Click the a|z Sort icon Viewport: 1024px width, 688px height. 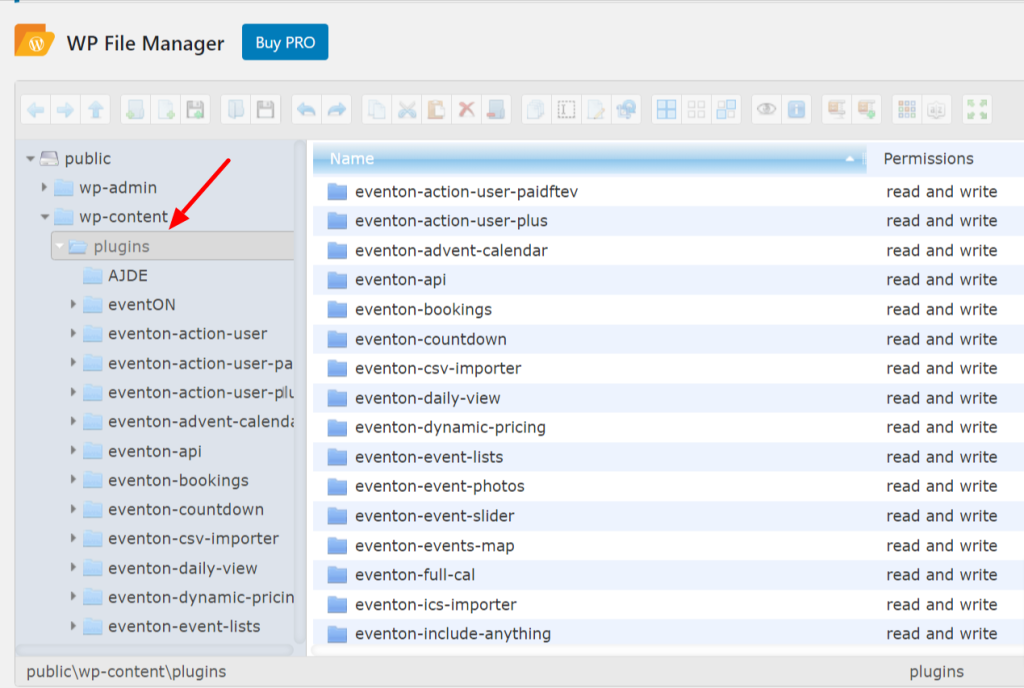click(x=936, y=110)
